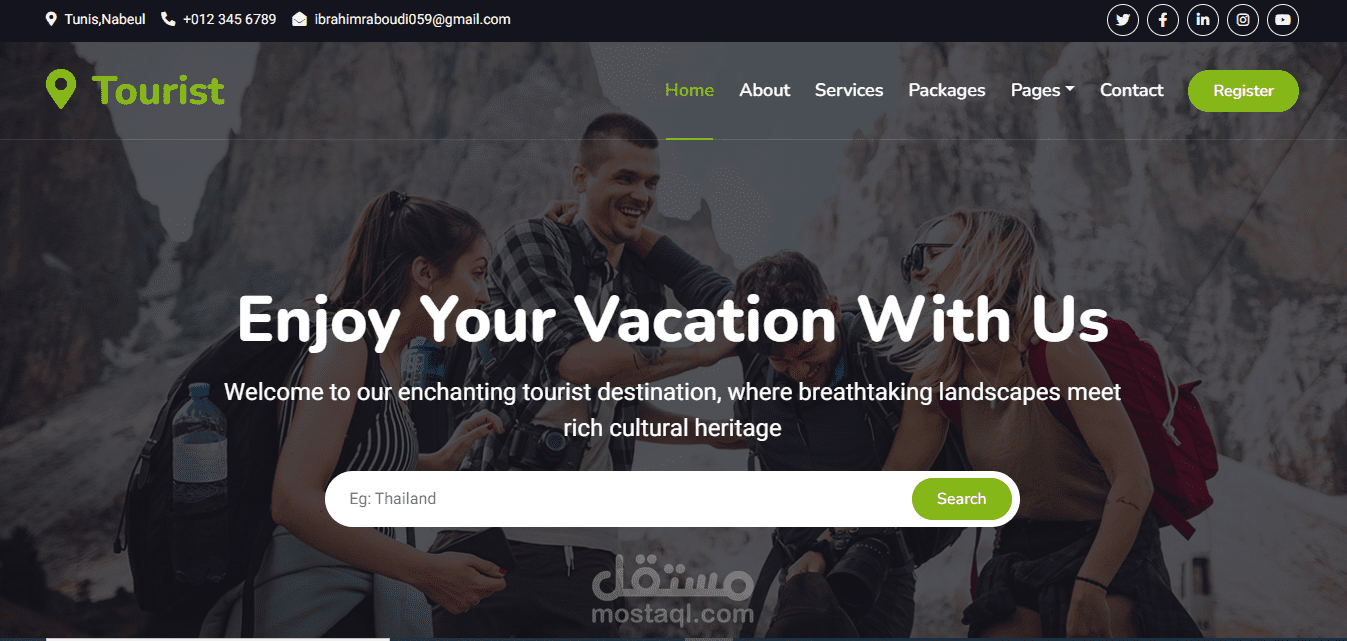1347x641 pixels.
Task: Open the Facebook social icon
Action: tap(1163, 20)
